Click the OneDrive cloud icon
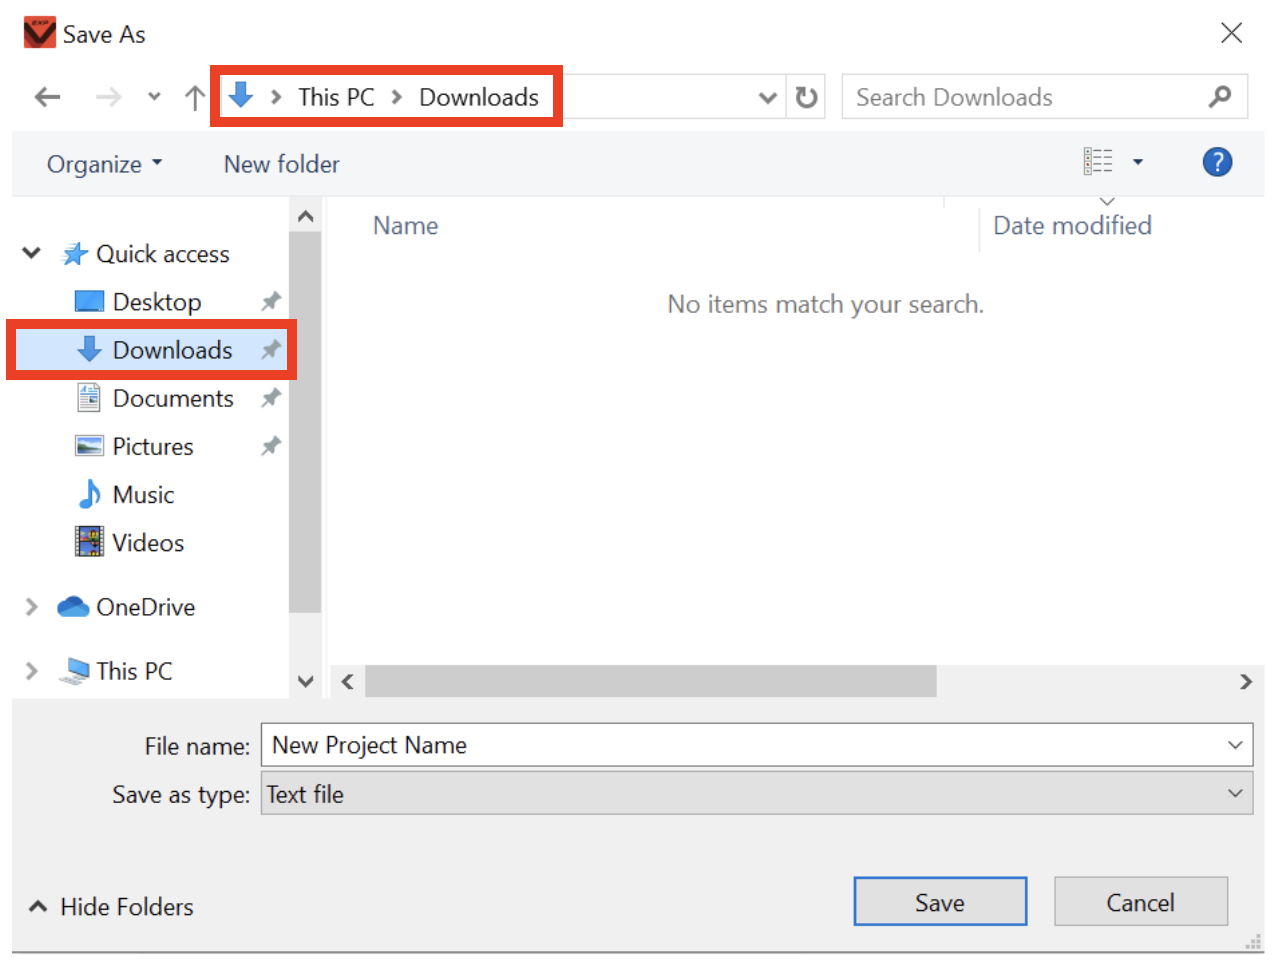The width and height of the screenshot is (1272, 960). 71,606
